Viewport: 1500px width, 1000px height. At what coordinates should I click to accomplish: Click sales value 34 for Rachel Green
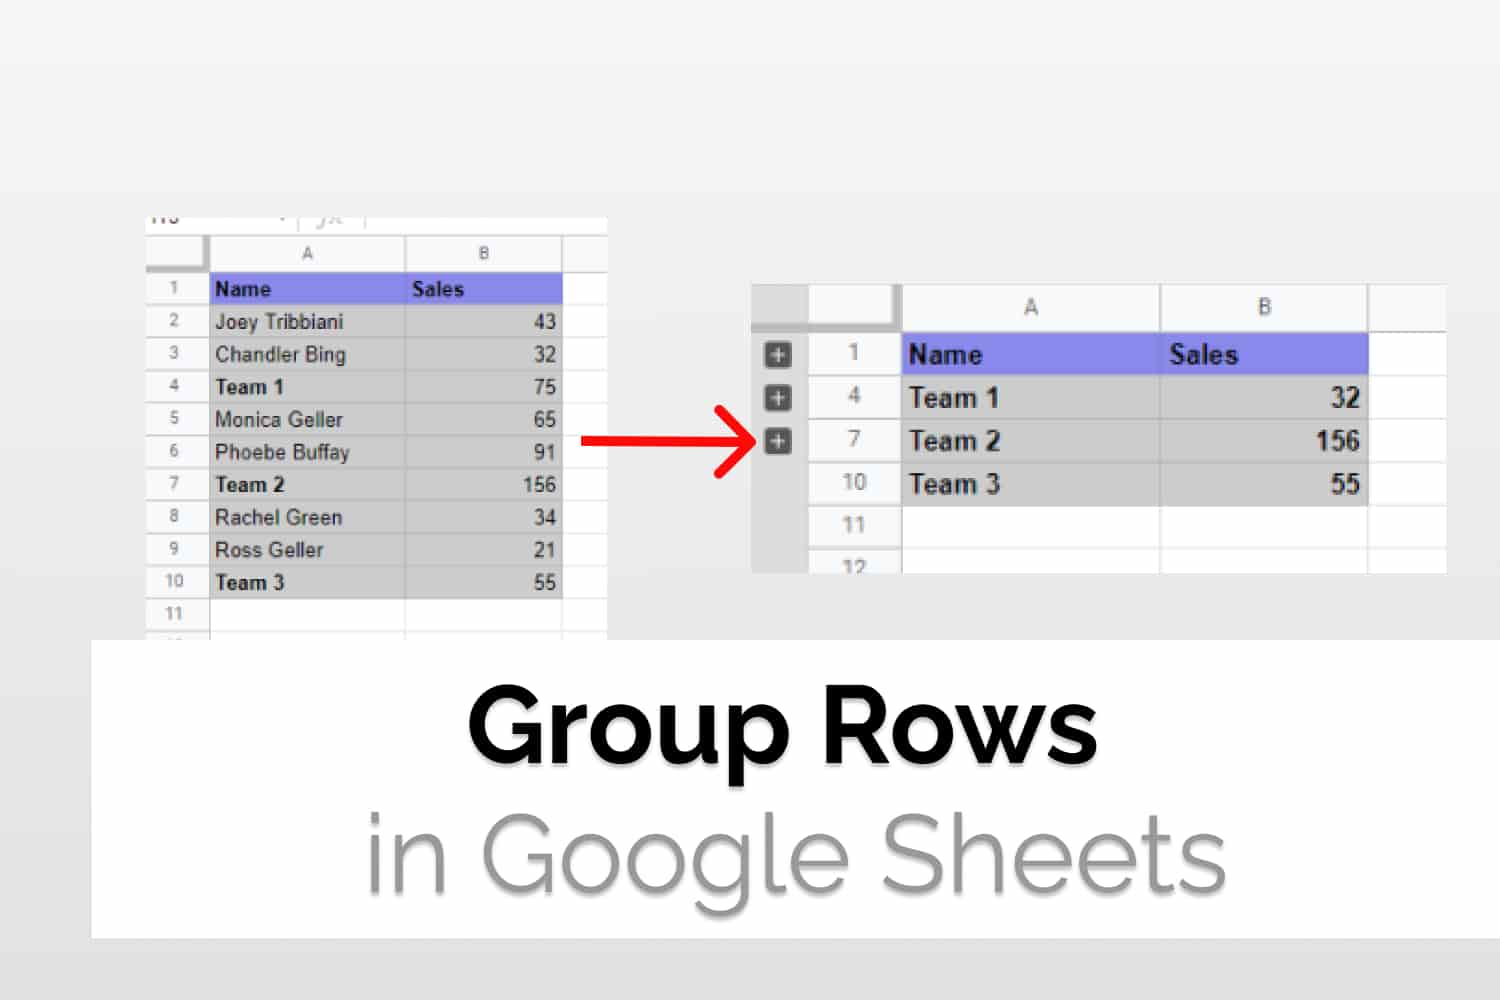(x=484, y=517)
